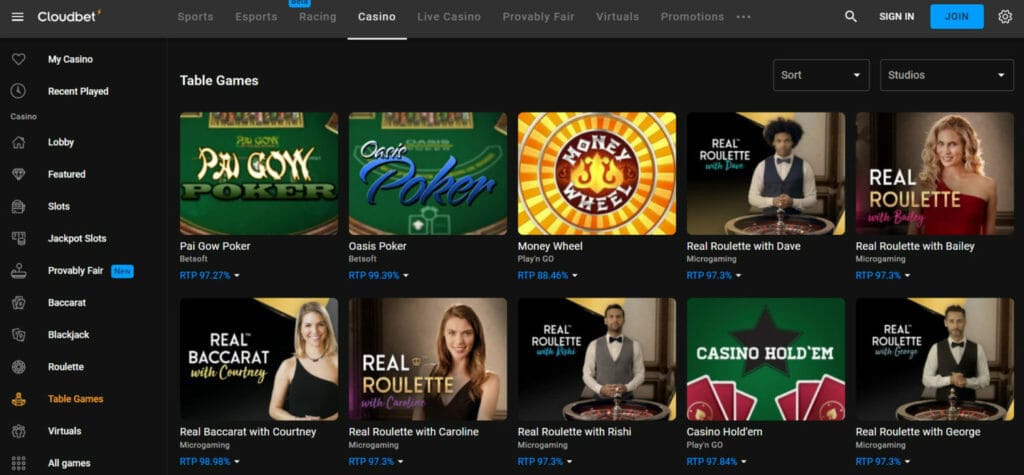
Task: Click the All games grid icon
Action: [18, 463]
